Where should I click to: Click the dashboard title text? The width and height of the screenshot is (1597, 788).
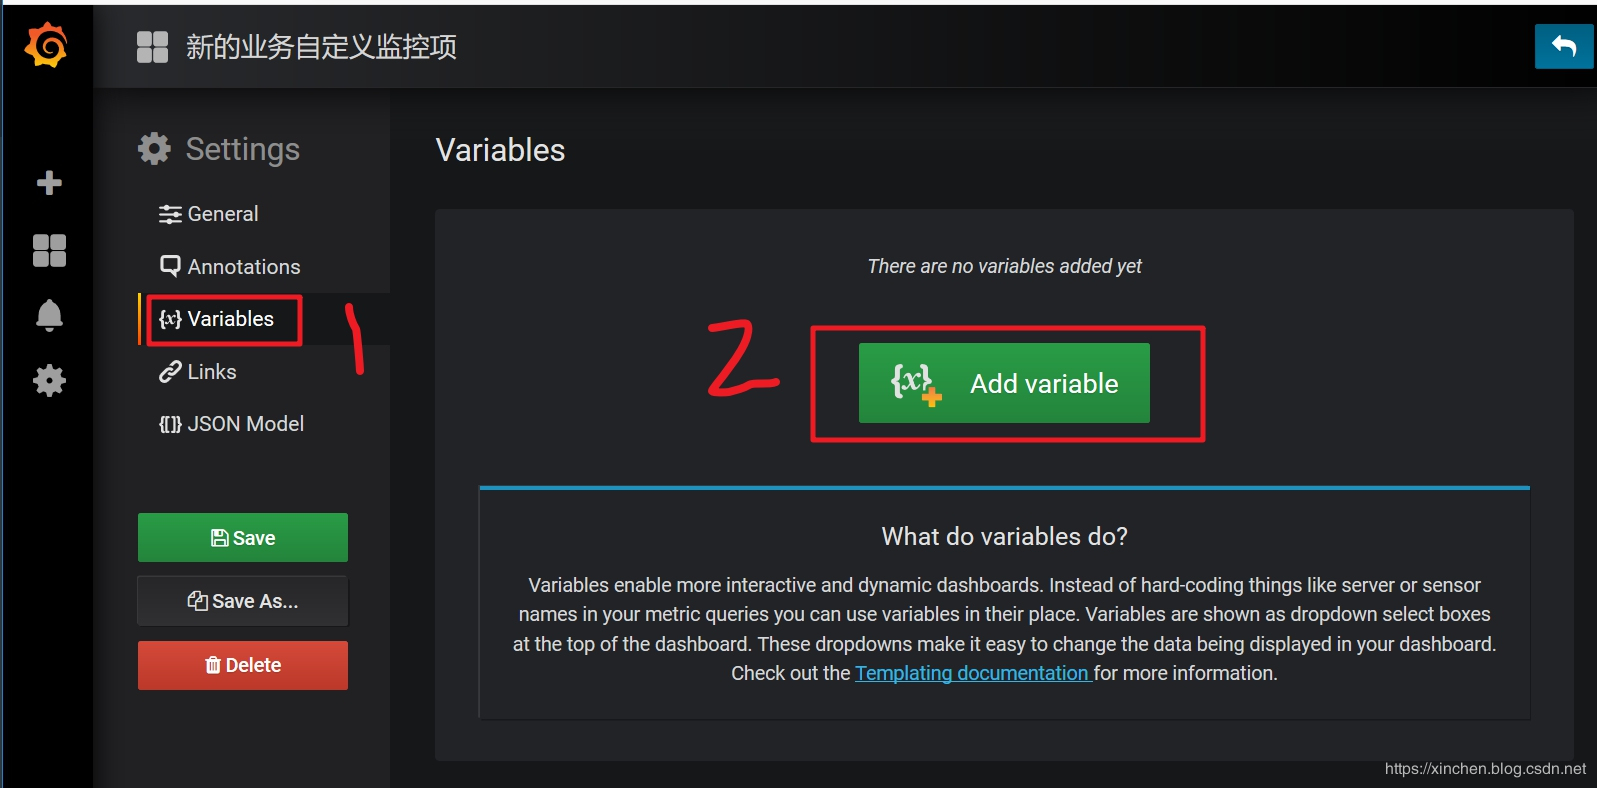321,47
